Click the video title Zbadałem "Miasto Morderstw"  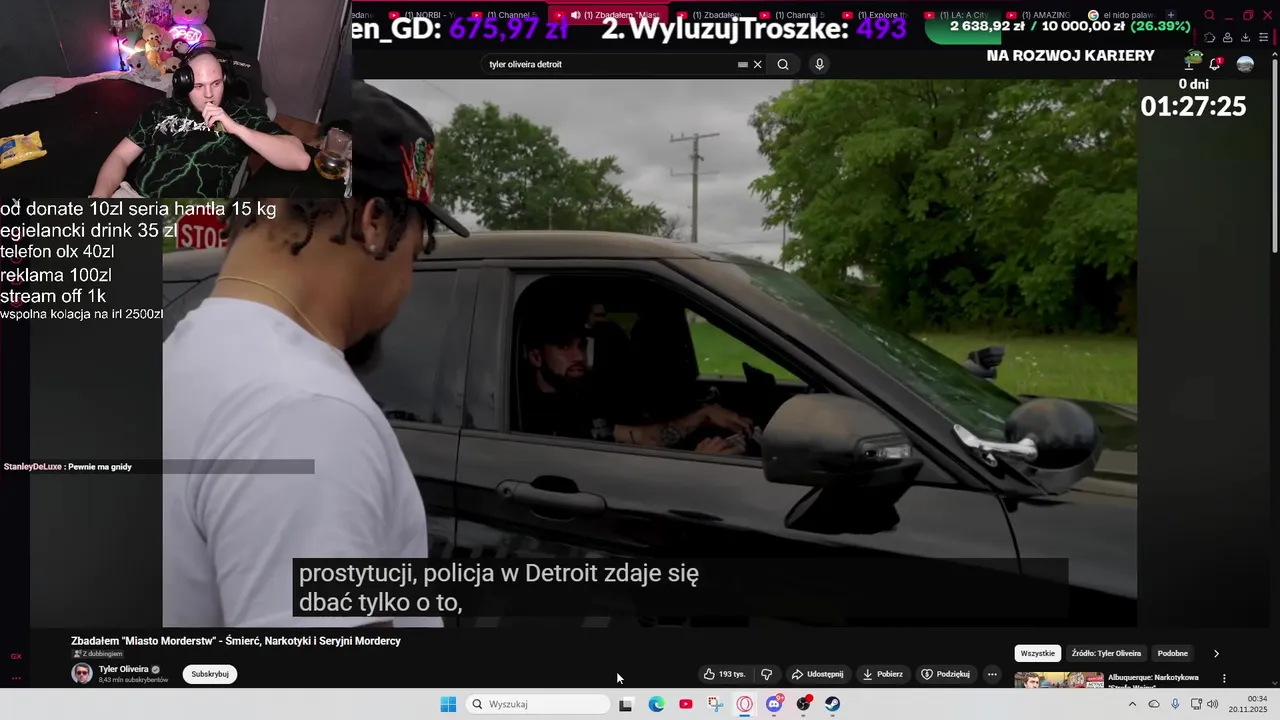pos(236,641)
